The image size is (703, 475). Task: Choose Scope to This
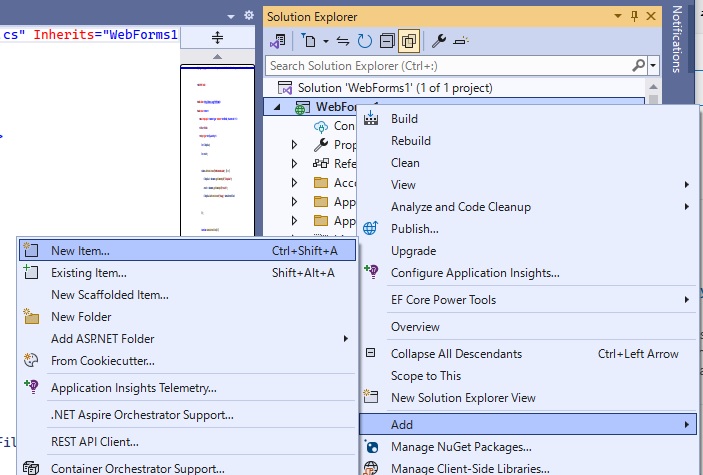[426, 376]
